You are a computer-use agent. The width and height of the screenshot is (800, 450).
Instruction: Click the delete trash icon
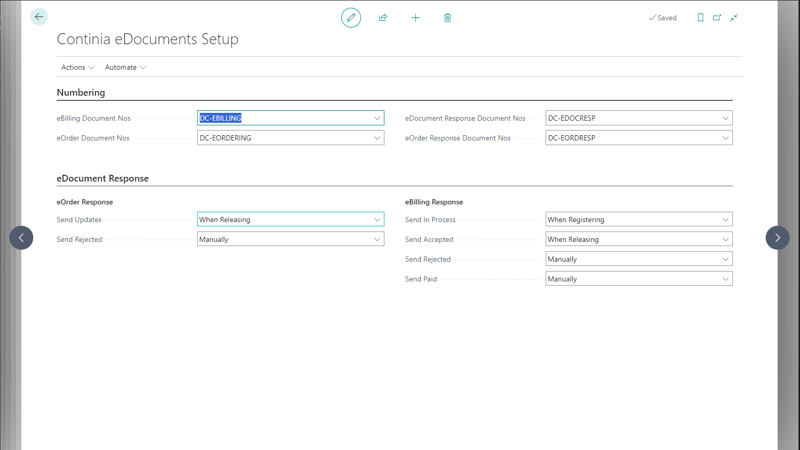click(447, 18)
